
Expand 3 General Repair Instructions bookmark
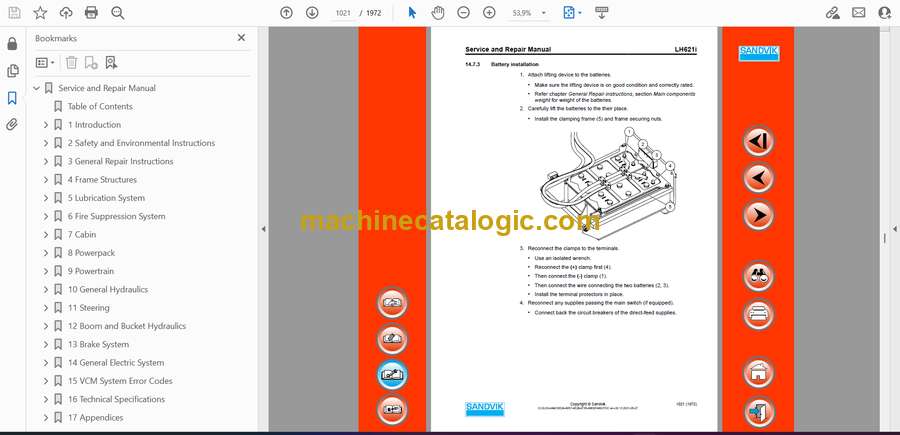(x=46, y=161)
